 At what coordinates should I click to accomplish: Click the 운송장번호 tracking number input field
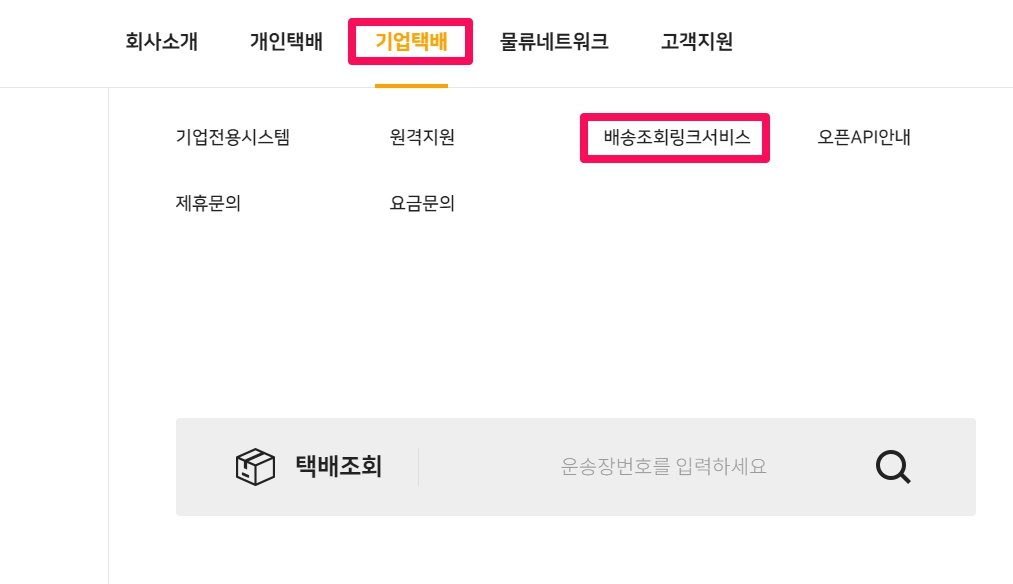click(x=663, y=466)
